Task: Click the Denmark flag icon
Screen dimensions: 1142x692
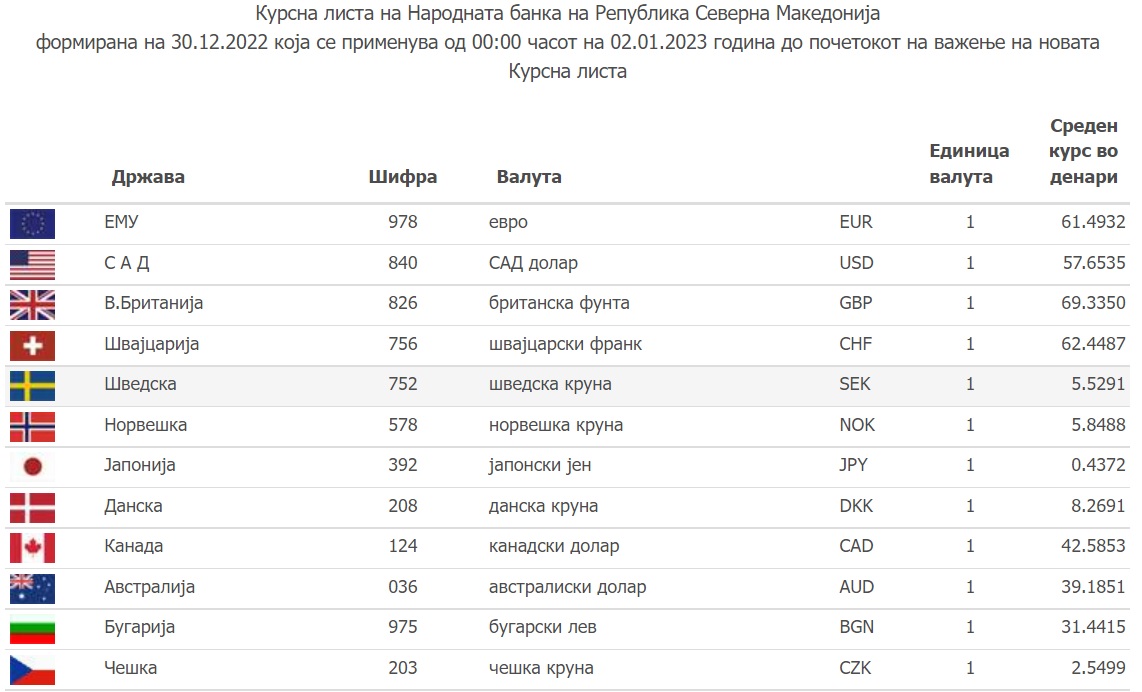Action: point(32,508)
